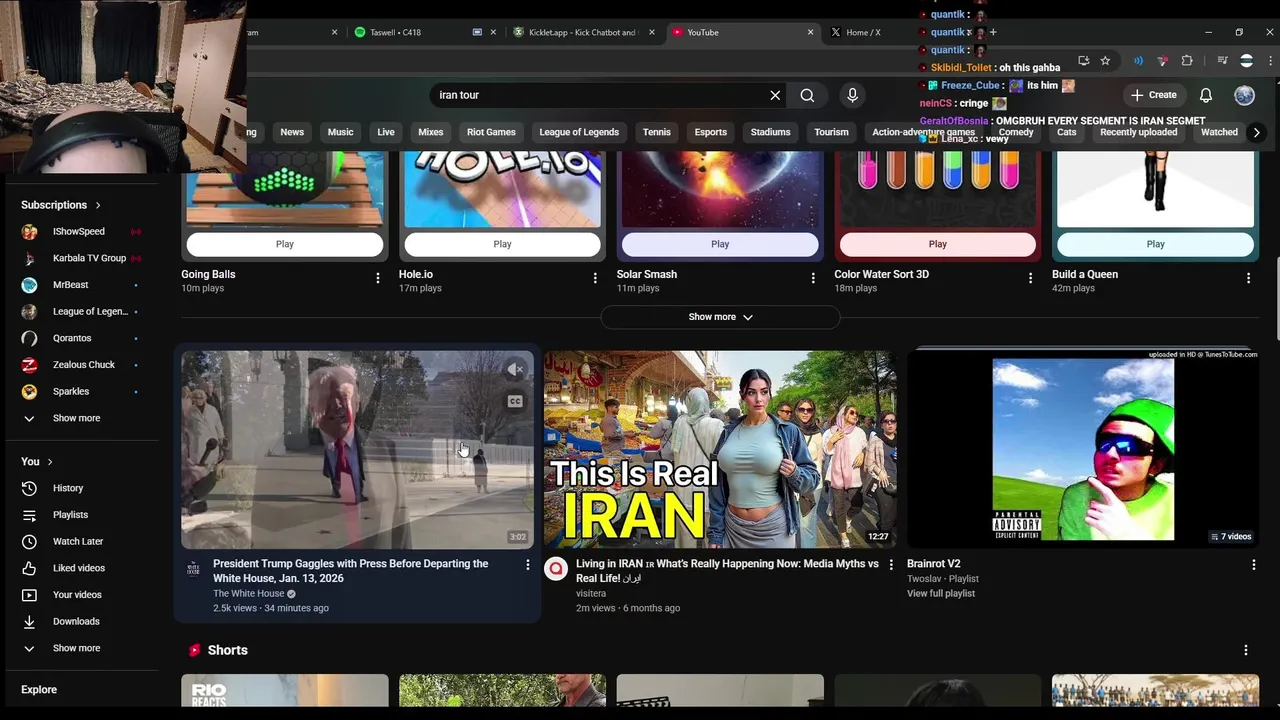
Task: Select the Tennis topic chip
Action: click(656, 132)
